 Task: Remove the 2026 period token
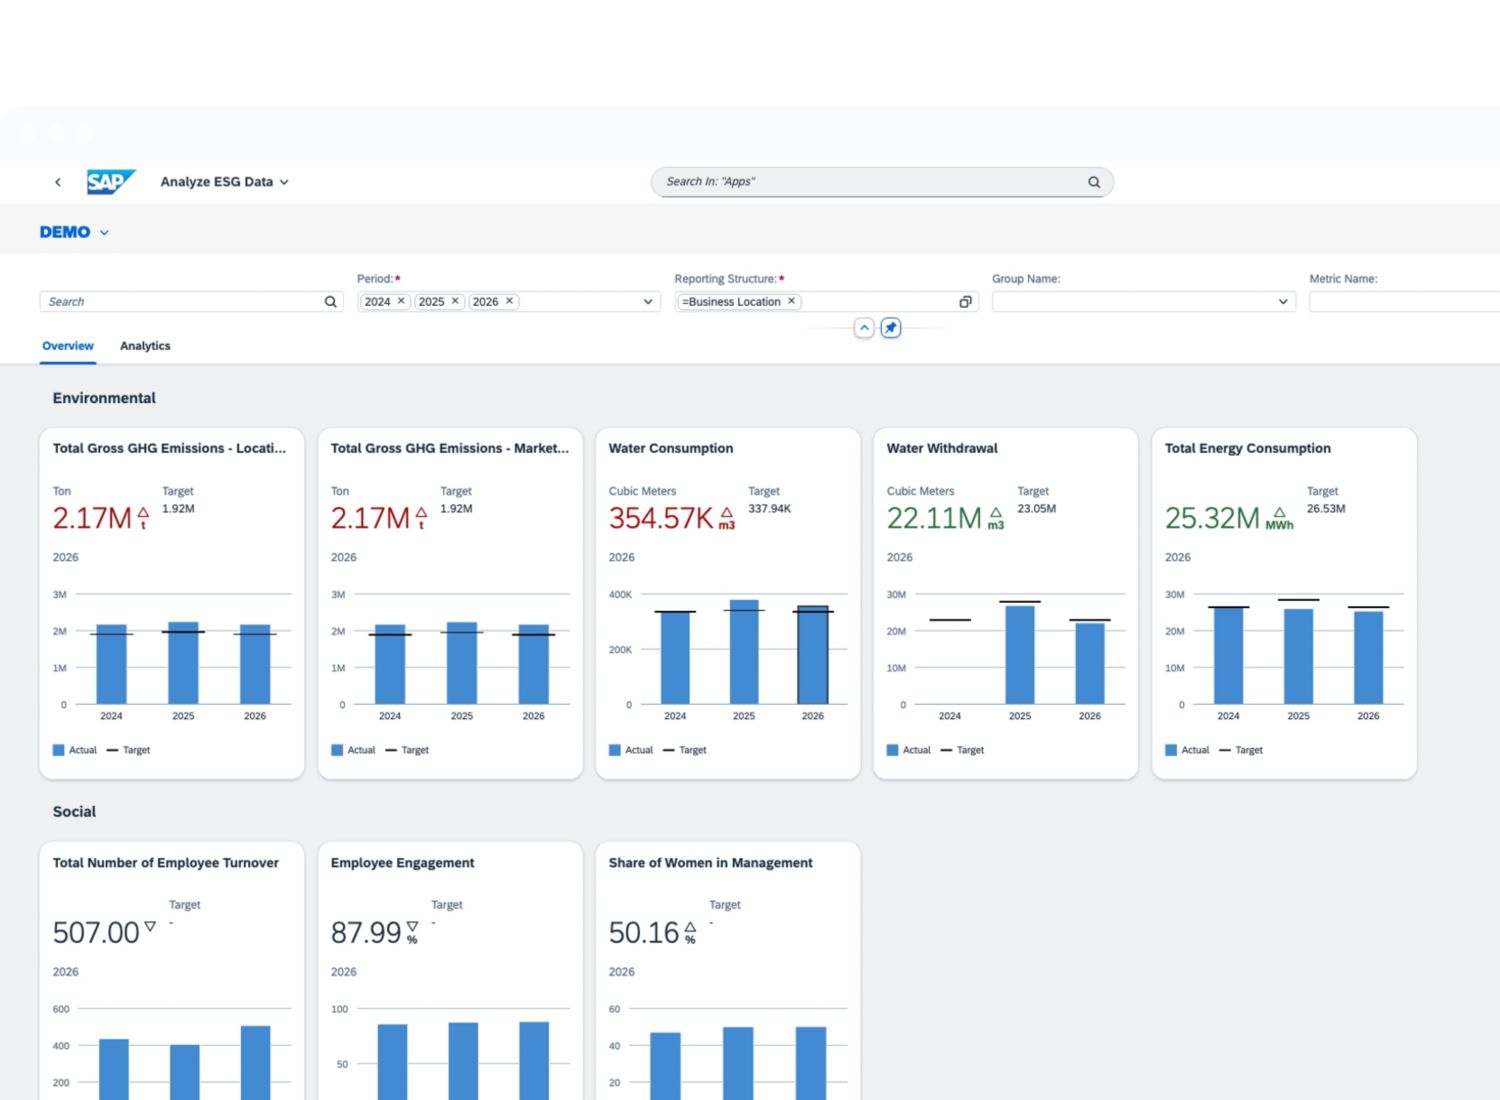coord(509,301)
